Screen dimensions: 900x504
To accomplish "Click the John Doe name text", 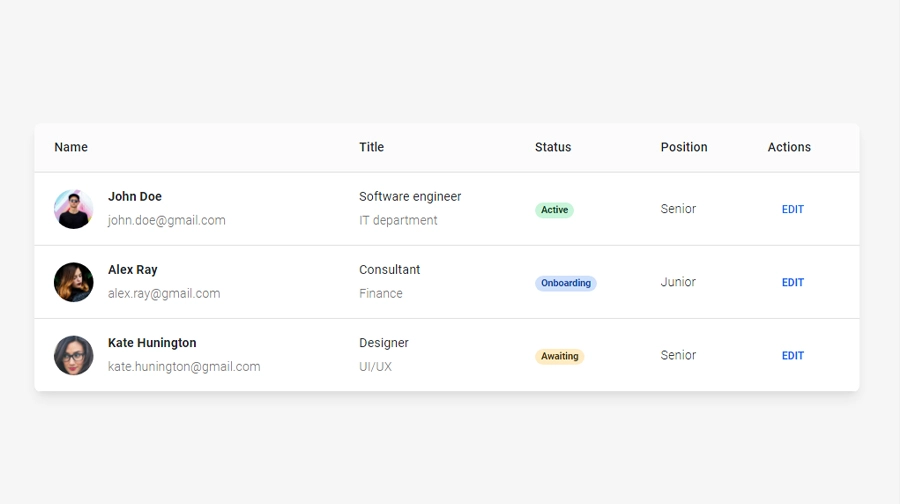I will (x=135, y=197).
